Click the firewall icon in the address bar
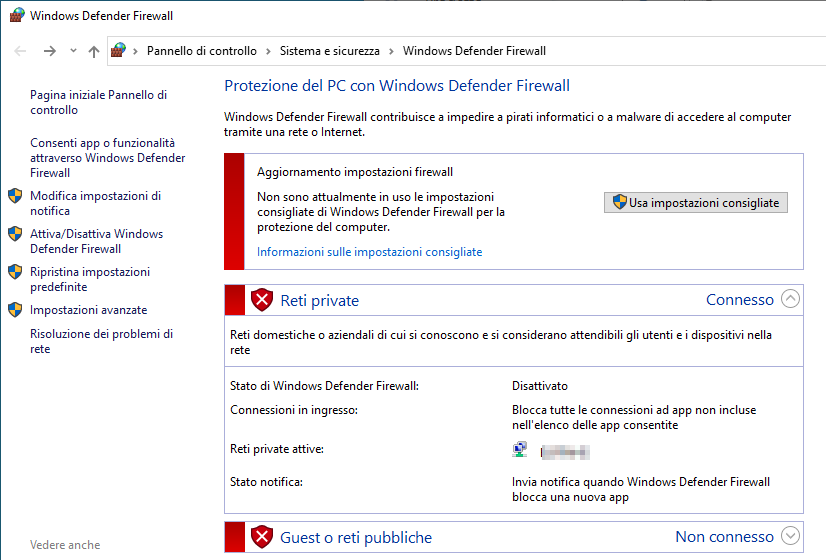Viewport: 826px width, 560px height. (119, 51)
